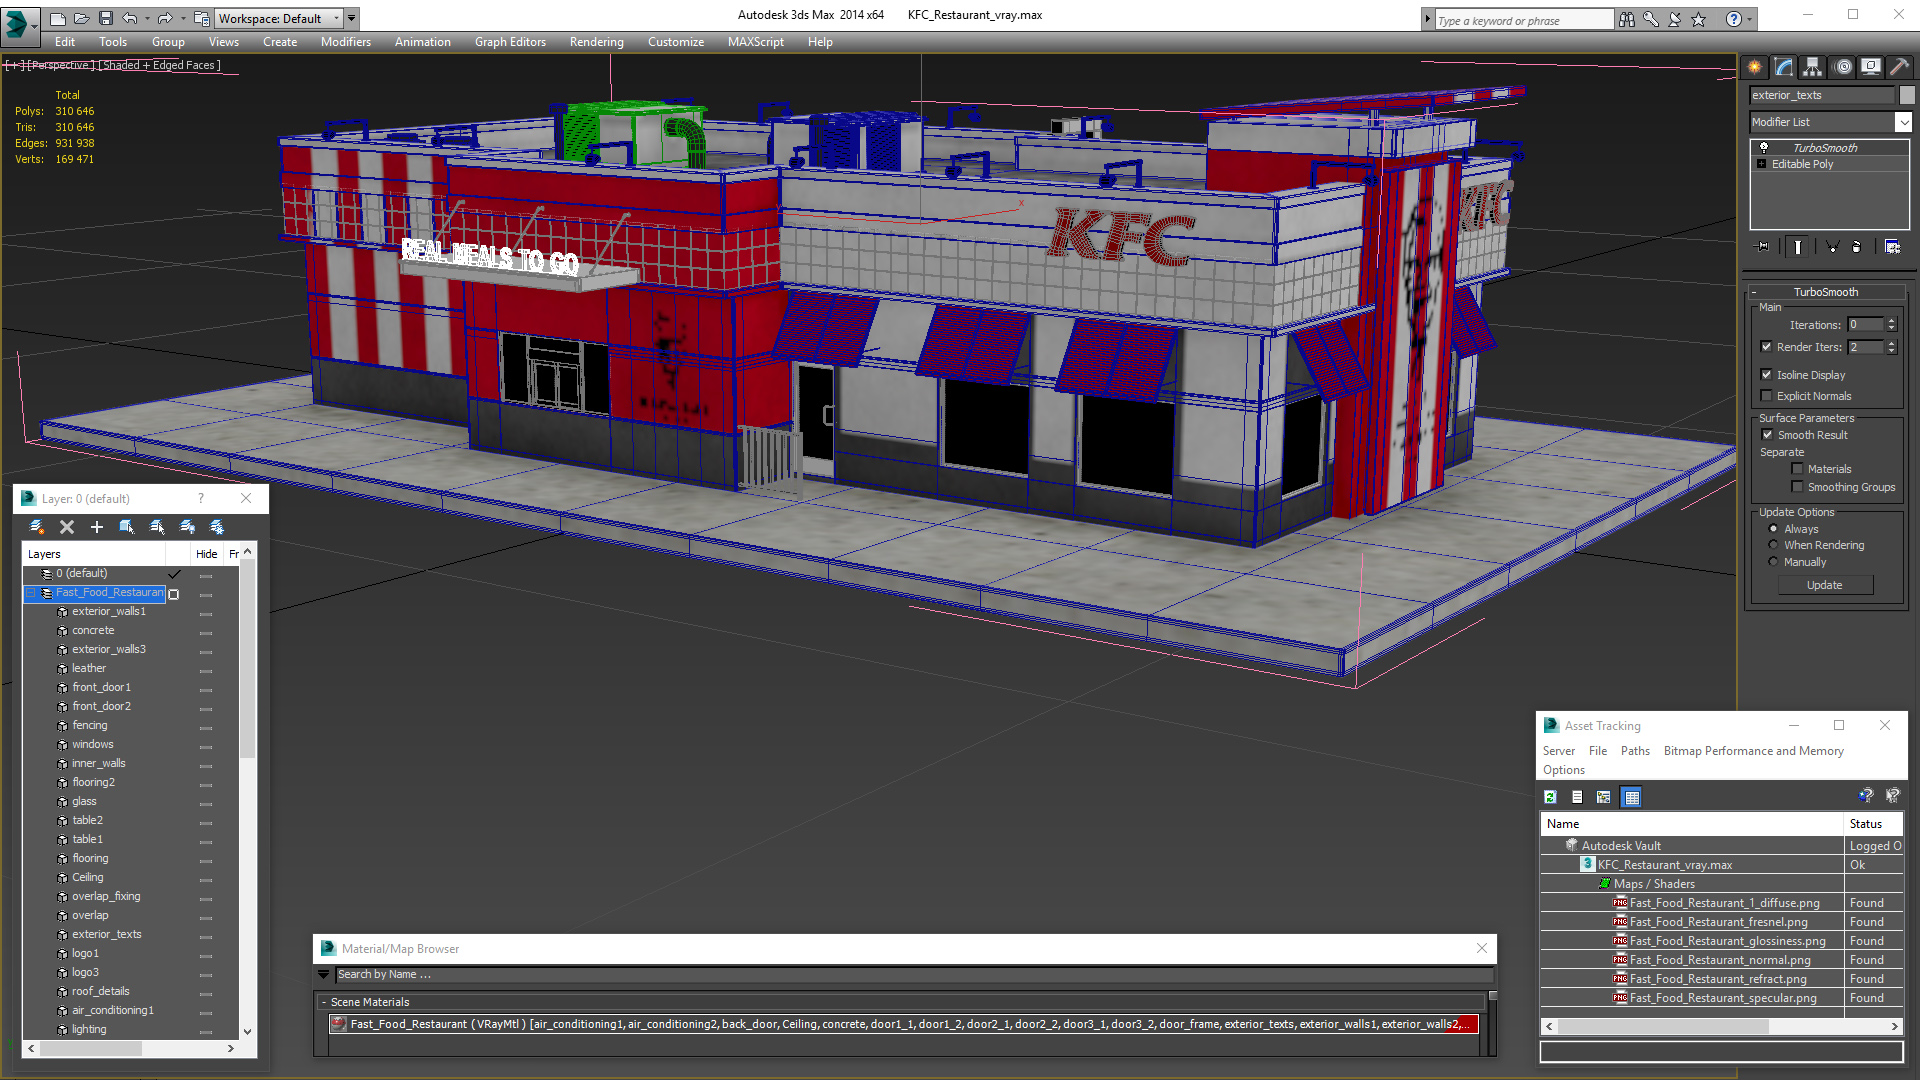The height and width of the screenshot is (1080, 1920).
Task: Open the Hierarchy command panel tab
Action: click(x=1812, y=67)
